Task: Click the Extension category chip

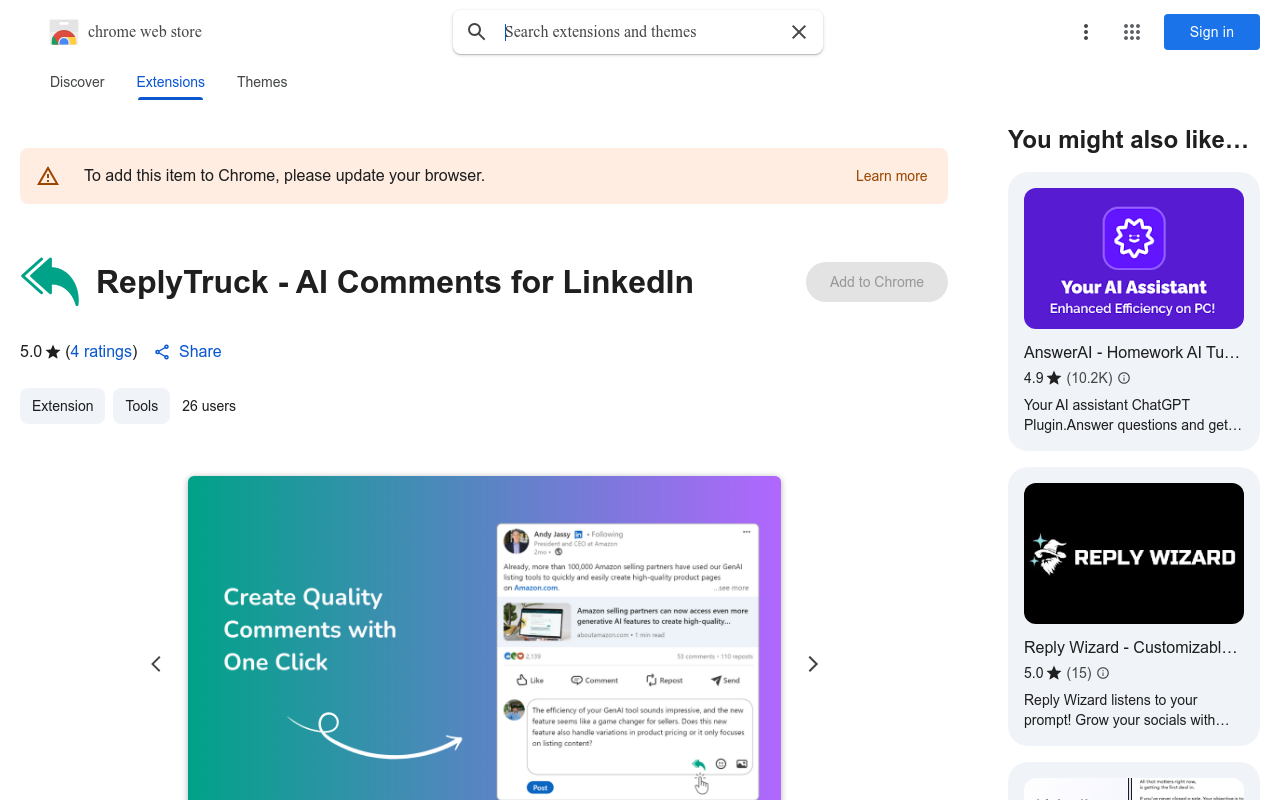Action: point(62,406)
